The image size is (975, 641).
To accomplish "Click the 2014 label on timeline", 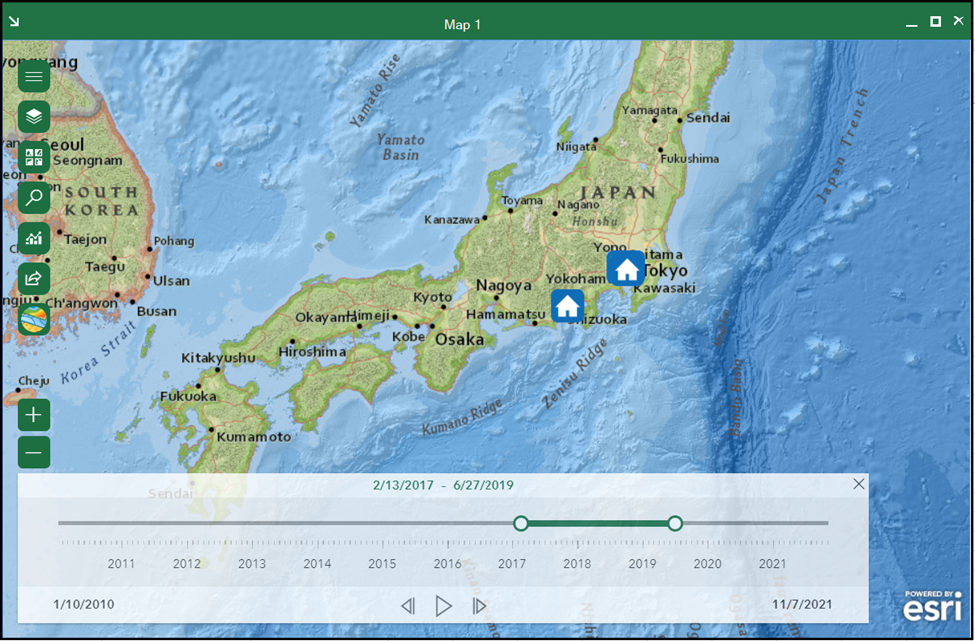I will pyautogui.click(x=317, y=564).
